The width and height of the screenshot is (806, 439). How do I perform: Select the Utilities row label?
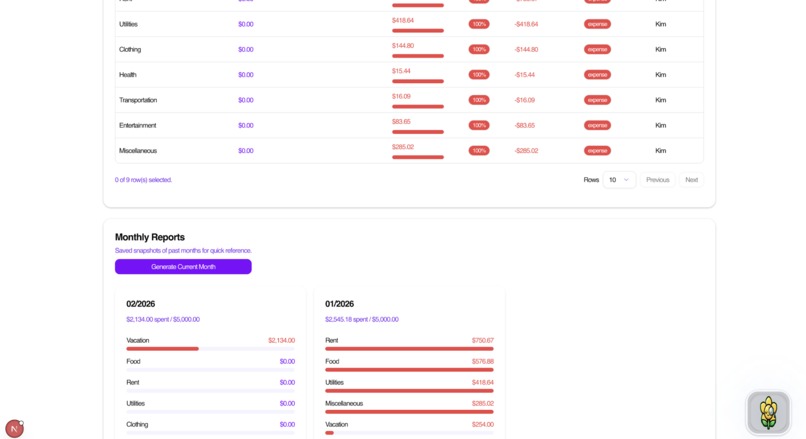click(128, 24)
